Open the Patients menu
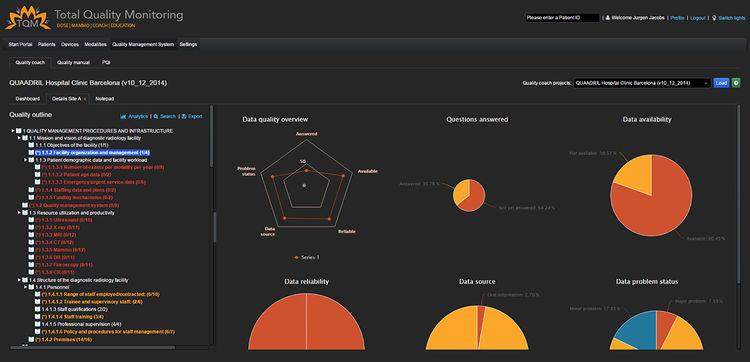Viewport: 750px width, 362px height. coord(47,44)
